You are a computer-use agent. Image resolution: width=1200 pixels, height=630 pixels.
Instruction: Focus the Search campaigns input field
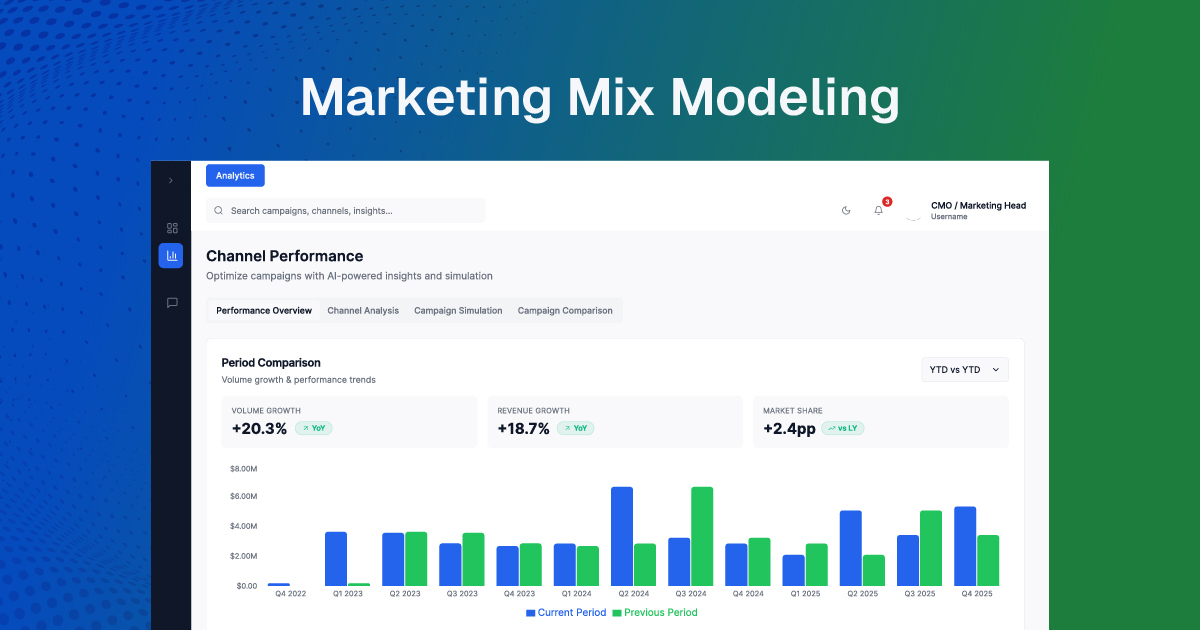point(350,211)
